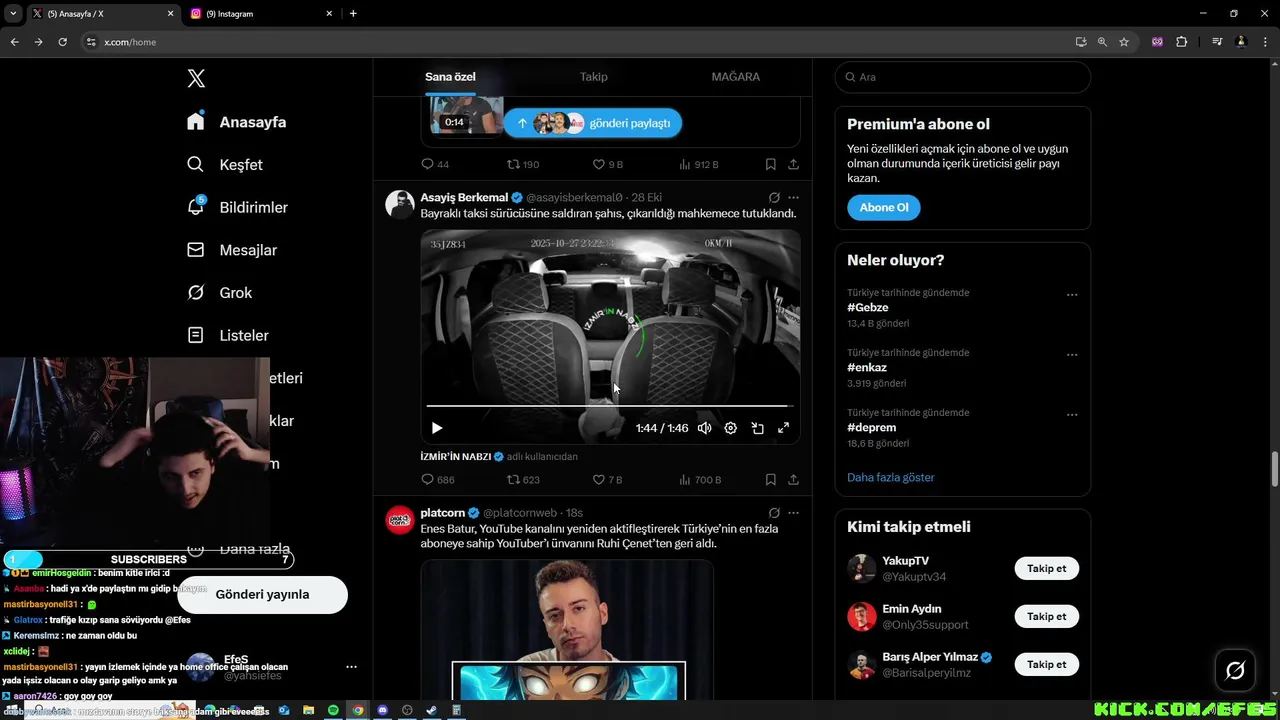Screen dimensions: 1280x720
Task: Repost the top post with 190 reposts
Action: click(x=523, y=164)
